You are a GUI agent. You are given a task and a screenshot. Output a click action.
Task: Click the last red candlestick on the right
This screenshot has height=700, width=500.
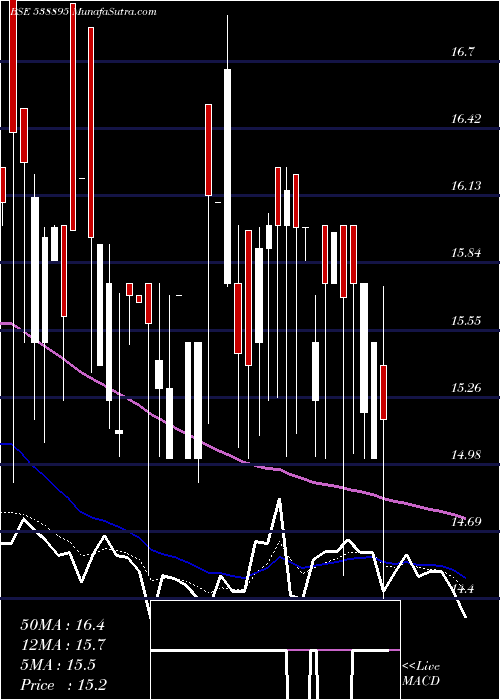pos(383,392)
